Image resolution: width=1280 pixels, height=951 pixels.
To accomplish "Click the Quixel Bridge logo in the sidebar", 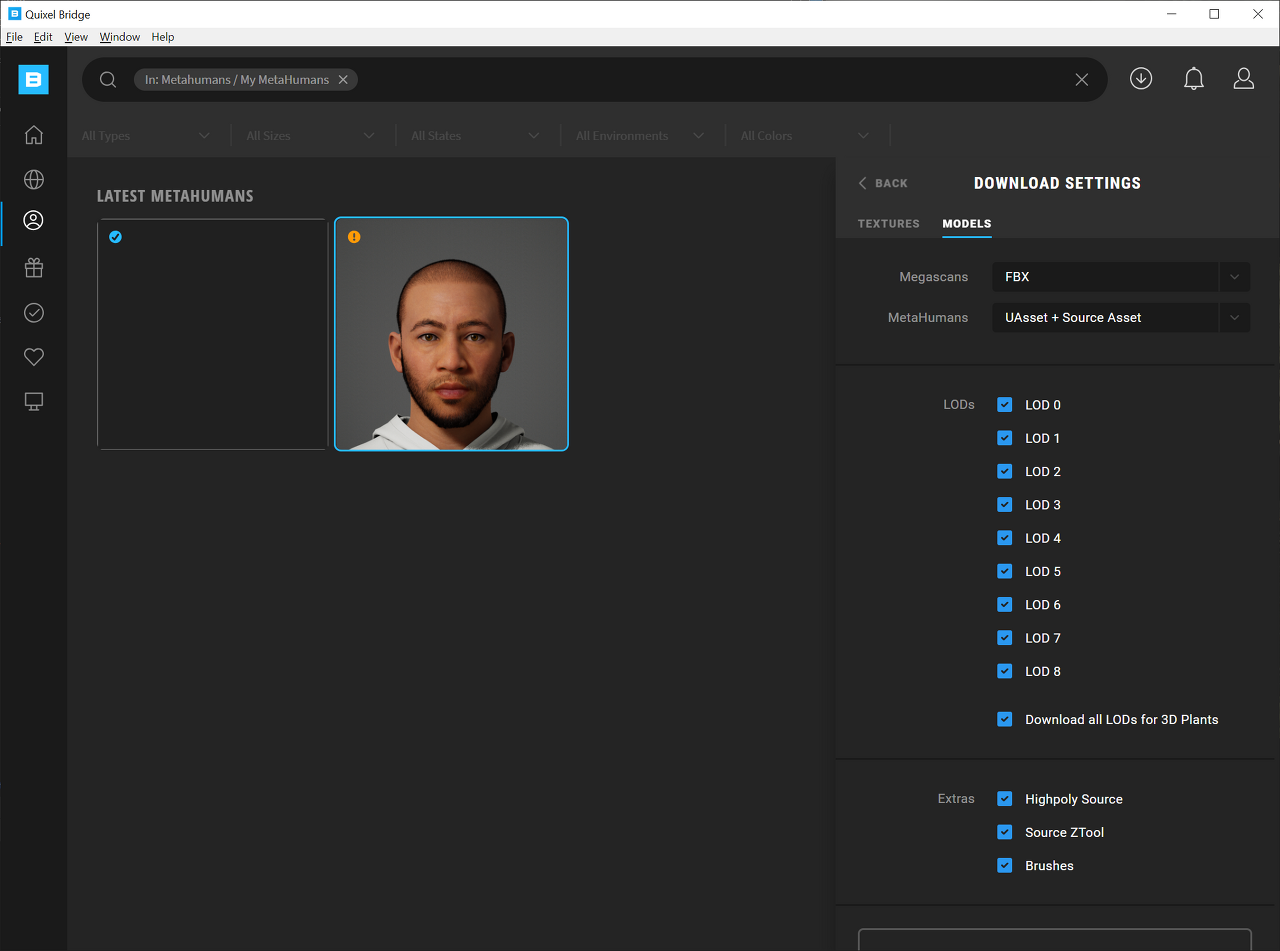I will point(33,79).
